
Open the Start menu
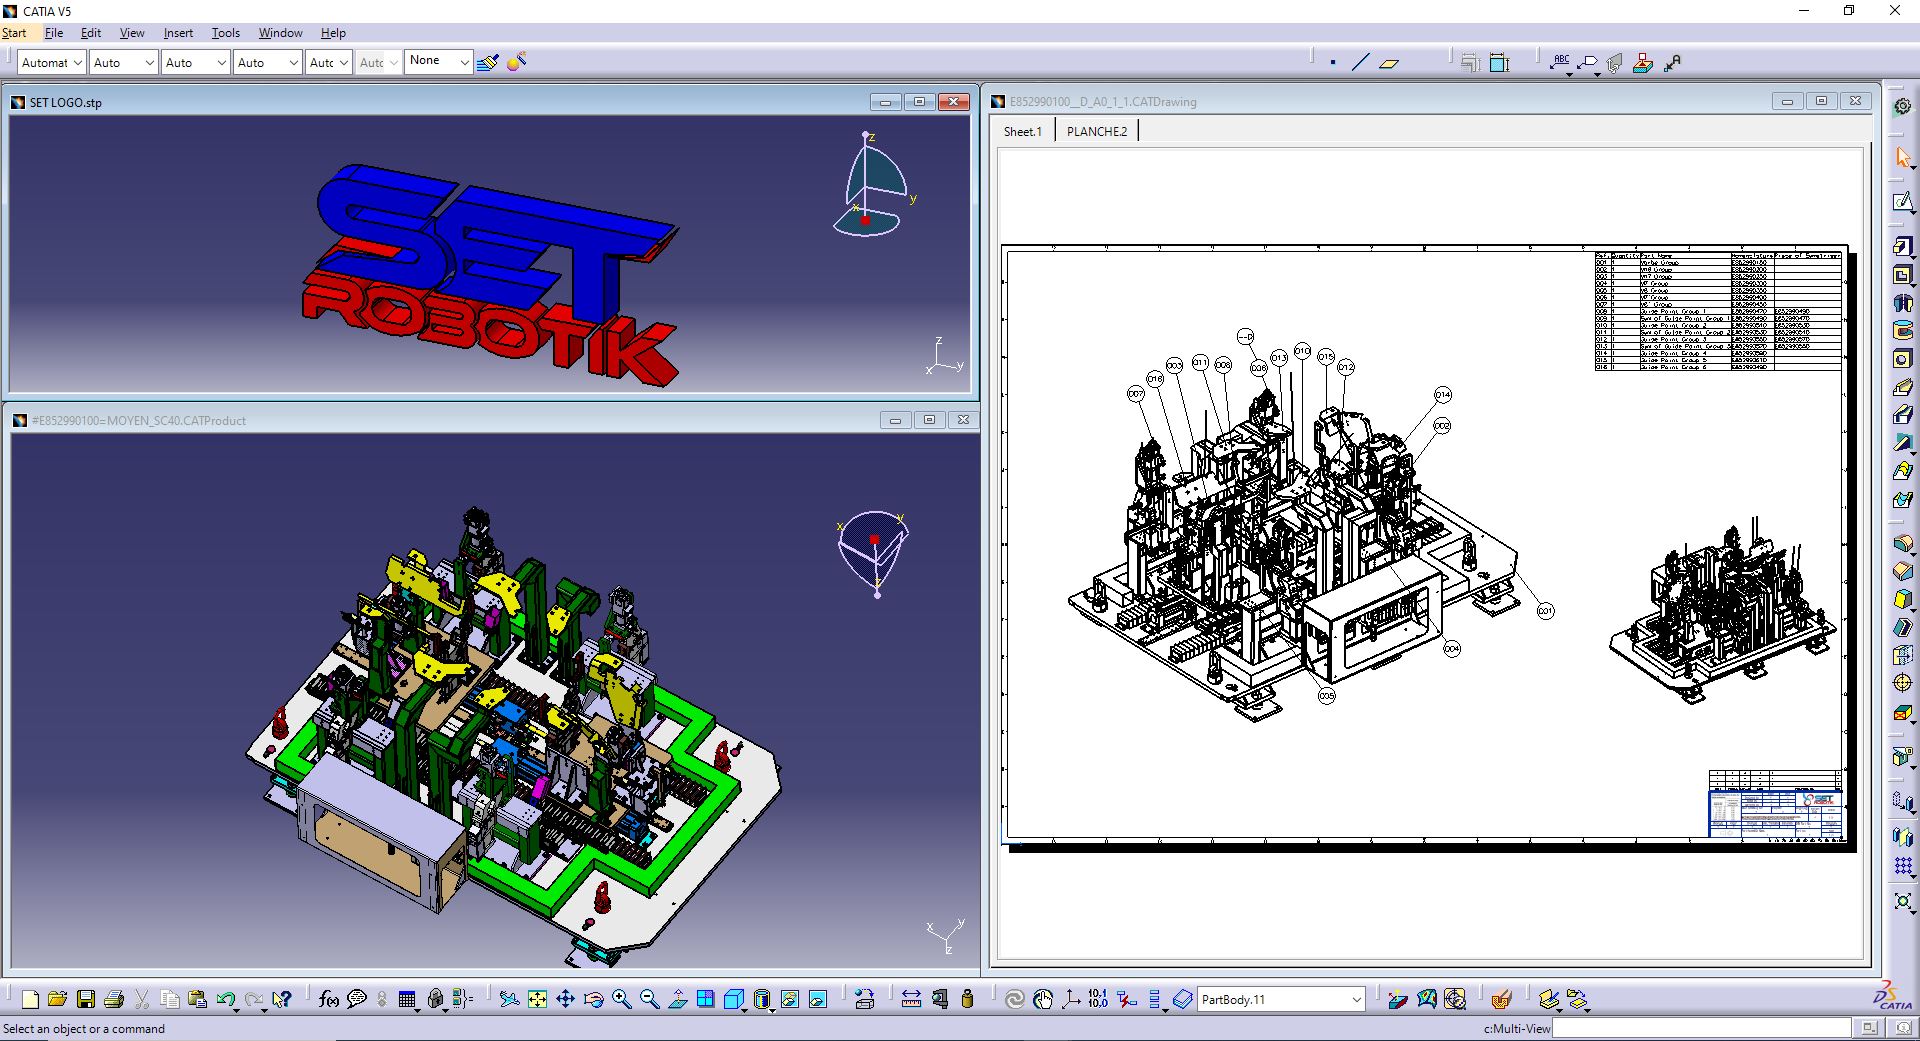(14, 33)
